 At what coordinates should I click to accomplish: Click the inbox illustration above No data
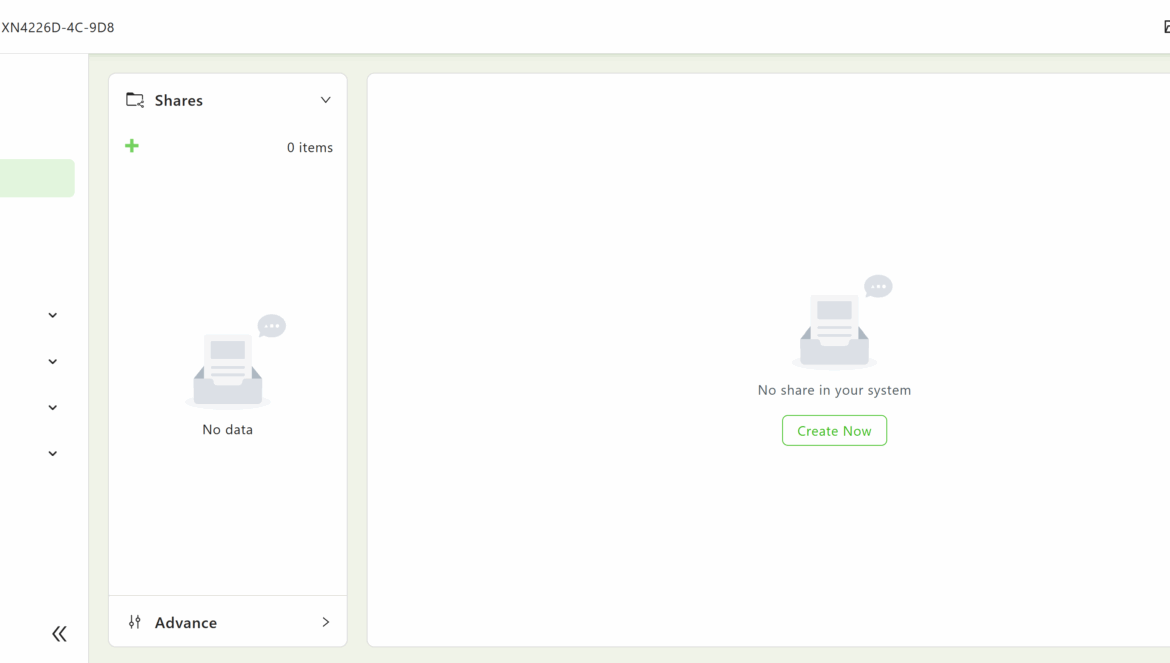[229, 363]
